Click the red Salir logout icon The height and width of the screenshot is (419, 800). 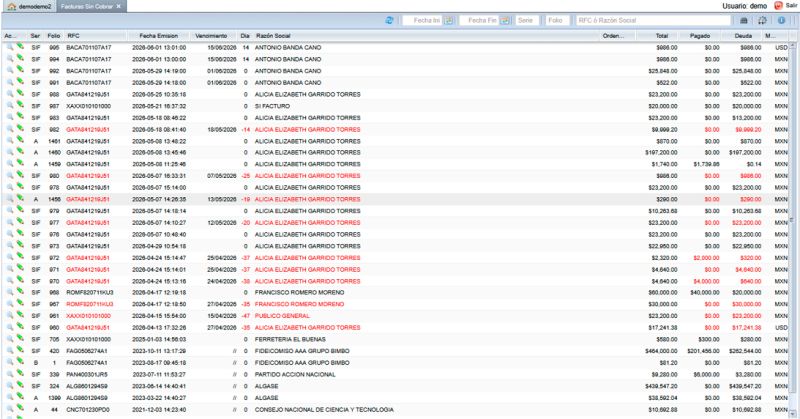click(x=778, y=6)
